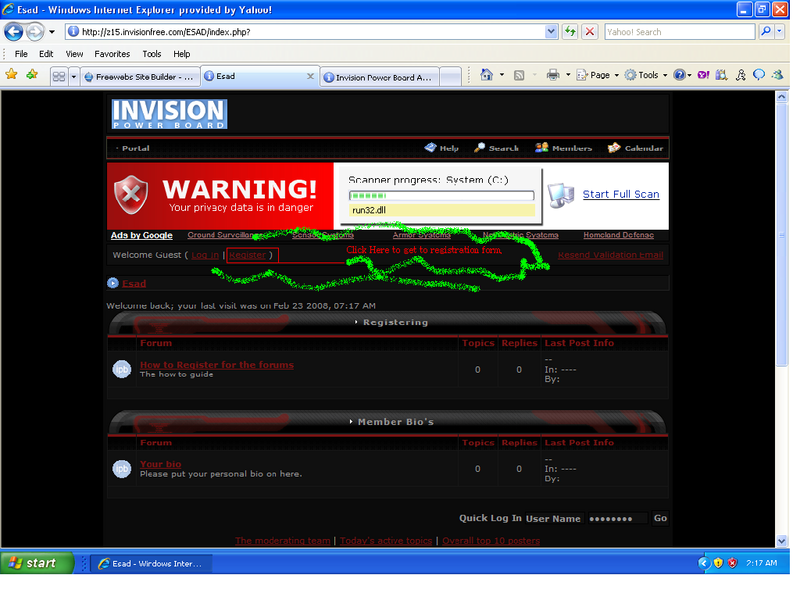Click the Esad breadcrumb link
Screen dimensions: 800x600
pos(134,284)
